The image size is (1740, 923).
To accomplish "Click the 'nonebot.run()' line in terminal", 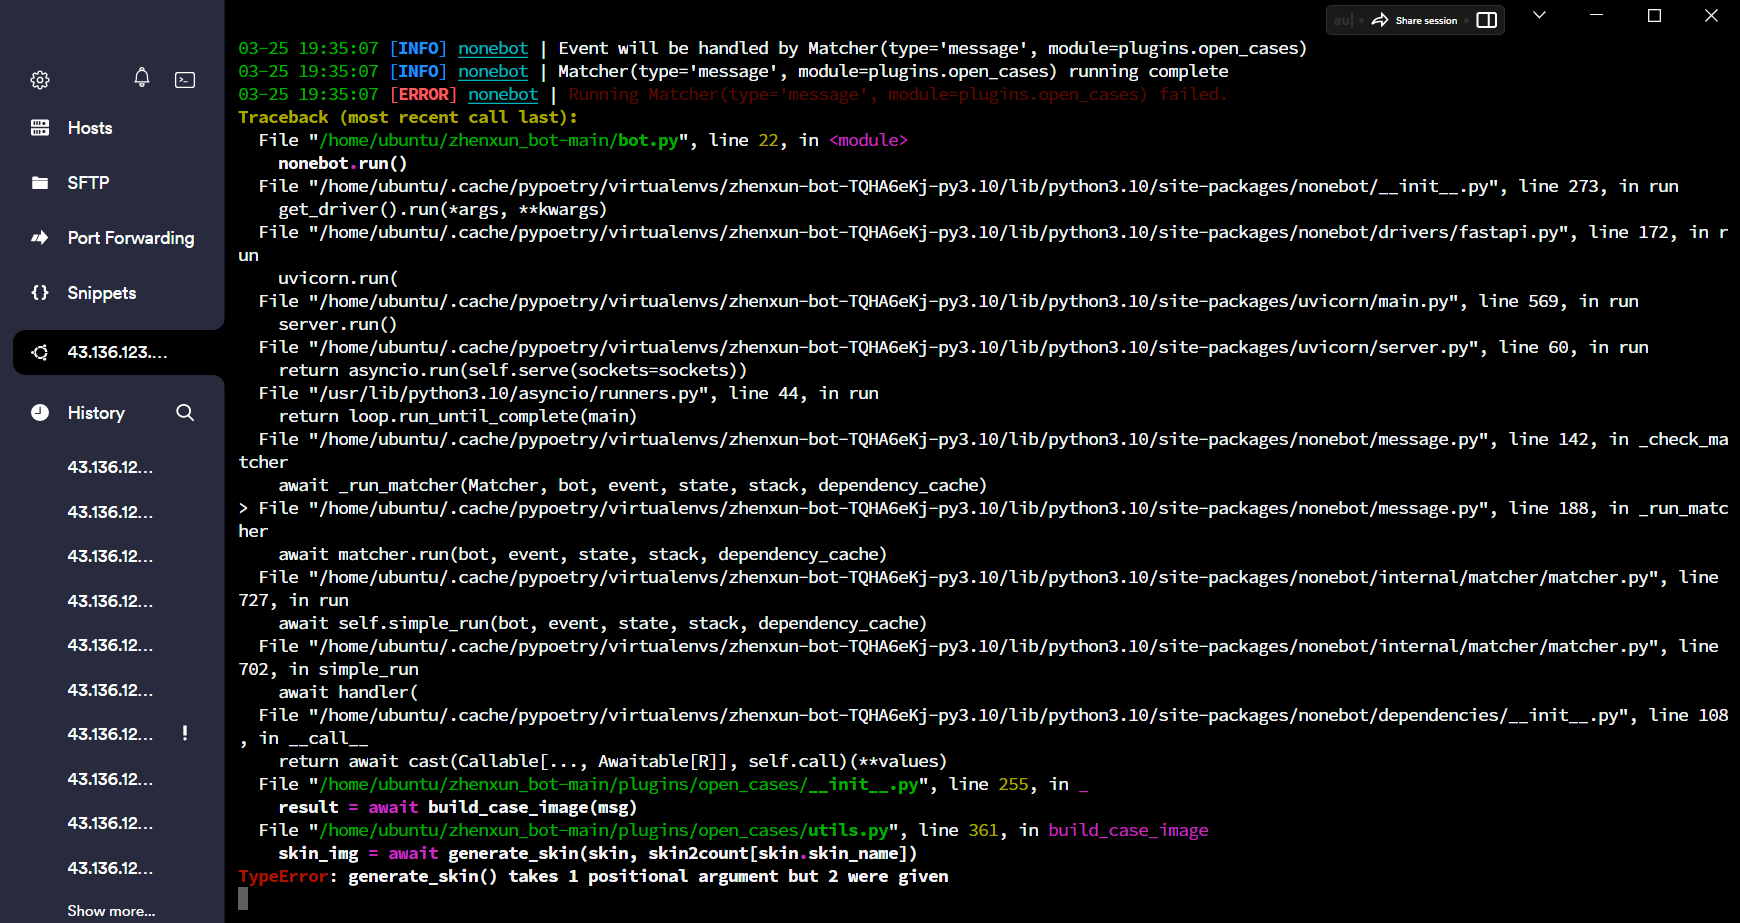I will click(x=343, y=163).
